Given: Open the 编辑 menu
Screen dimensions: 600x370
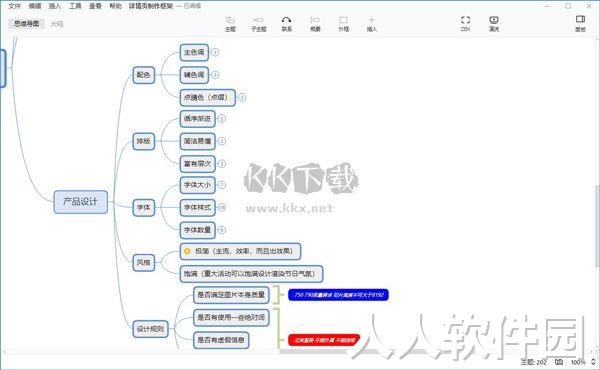Looking at the screenshot, I should coord(35,6).
